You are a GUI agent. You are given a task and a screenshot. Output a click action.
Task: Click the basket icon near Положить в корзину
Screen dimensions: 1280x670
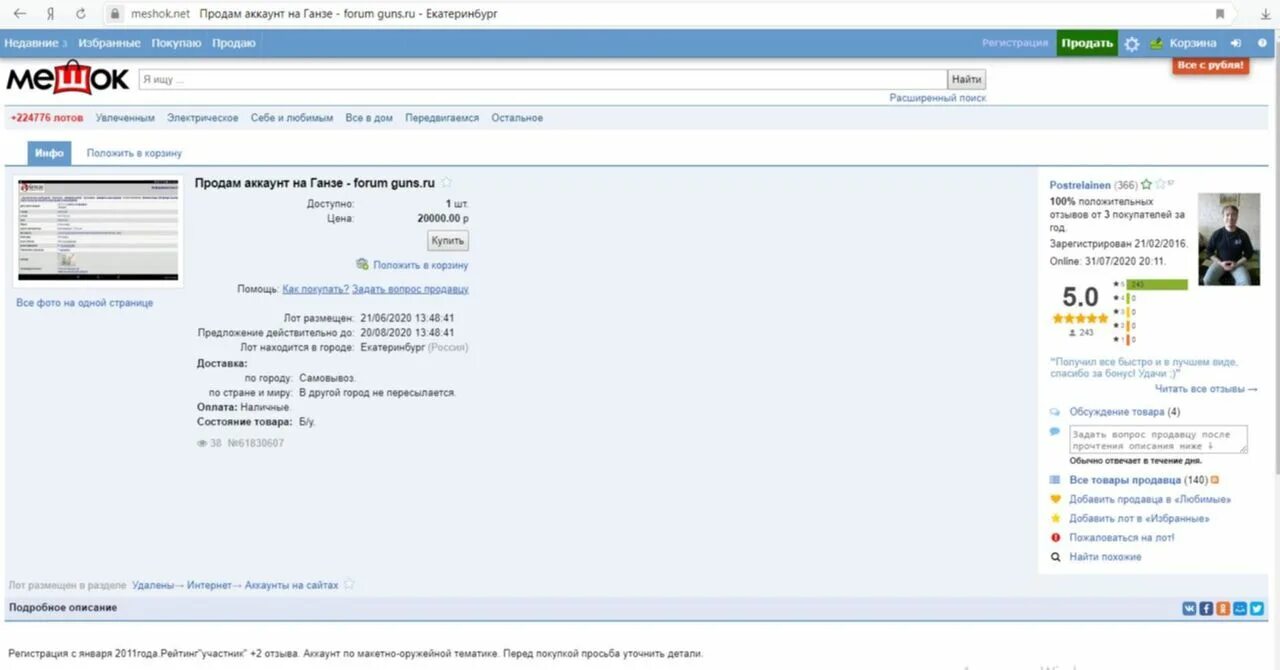[x=362, y=264]
